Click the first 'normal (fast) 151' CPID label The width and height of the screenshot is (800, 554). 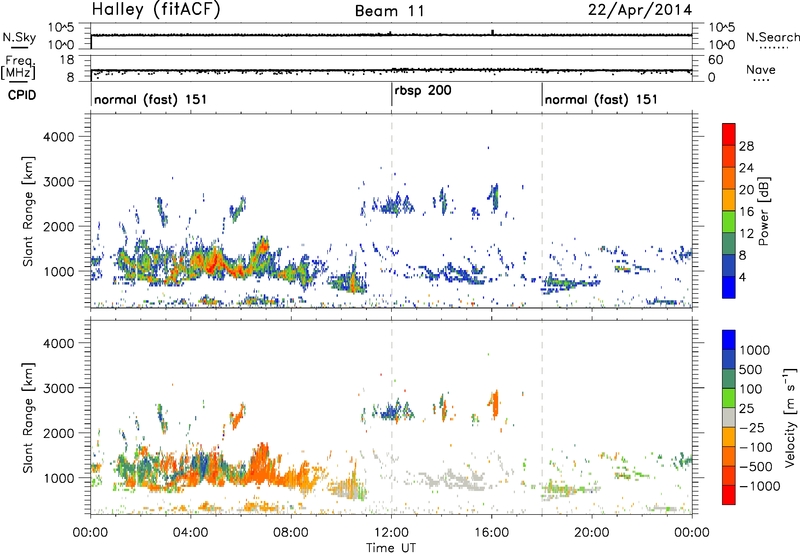point(151,99)
